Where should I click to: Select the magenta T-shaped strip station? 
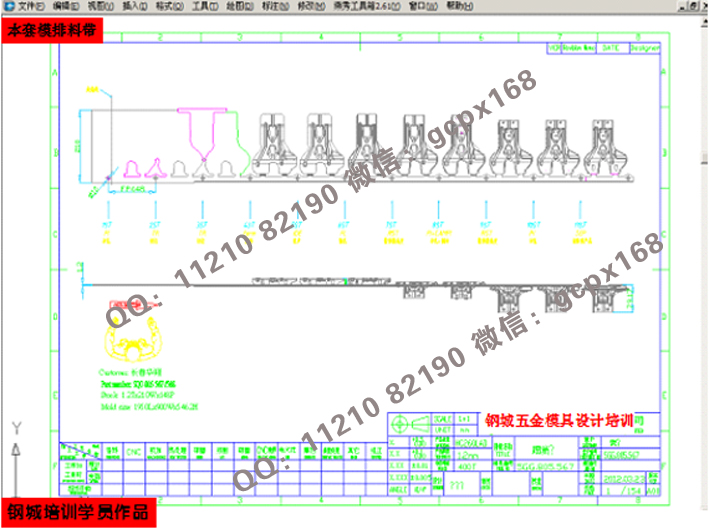[x=211, y=130]
